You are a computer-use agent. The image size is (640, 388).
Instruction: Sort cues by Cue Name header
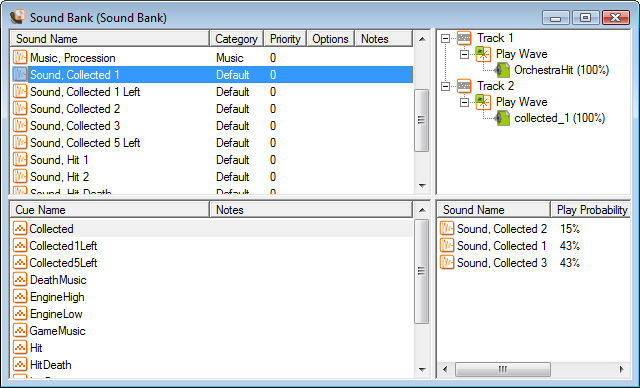109,209
